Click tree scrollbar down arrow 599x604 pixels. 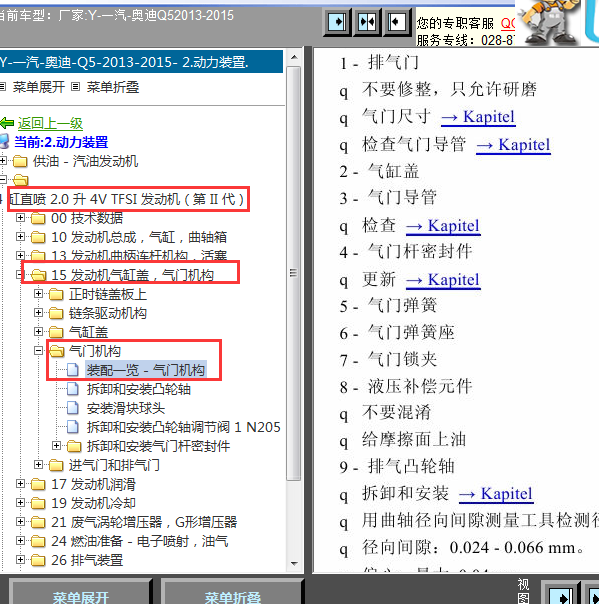pos(294,563)
